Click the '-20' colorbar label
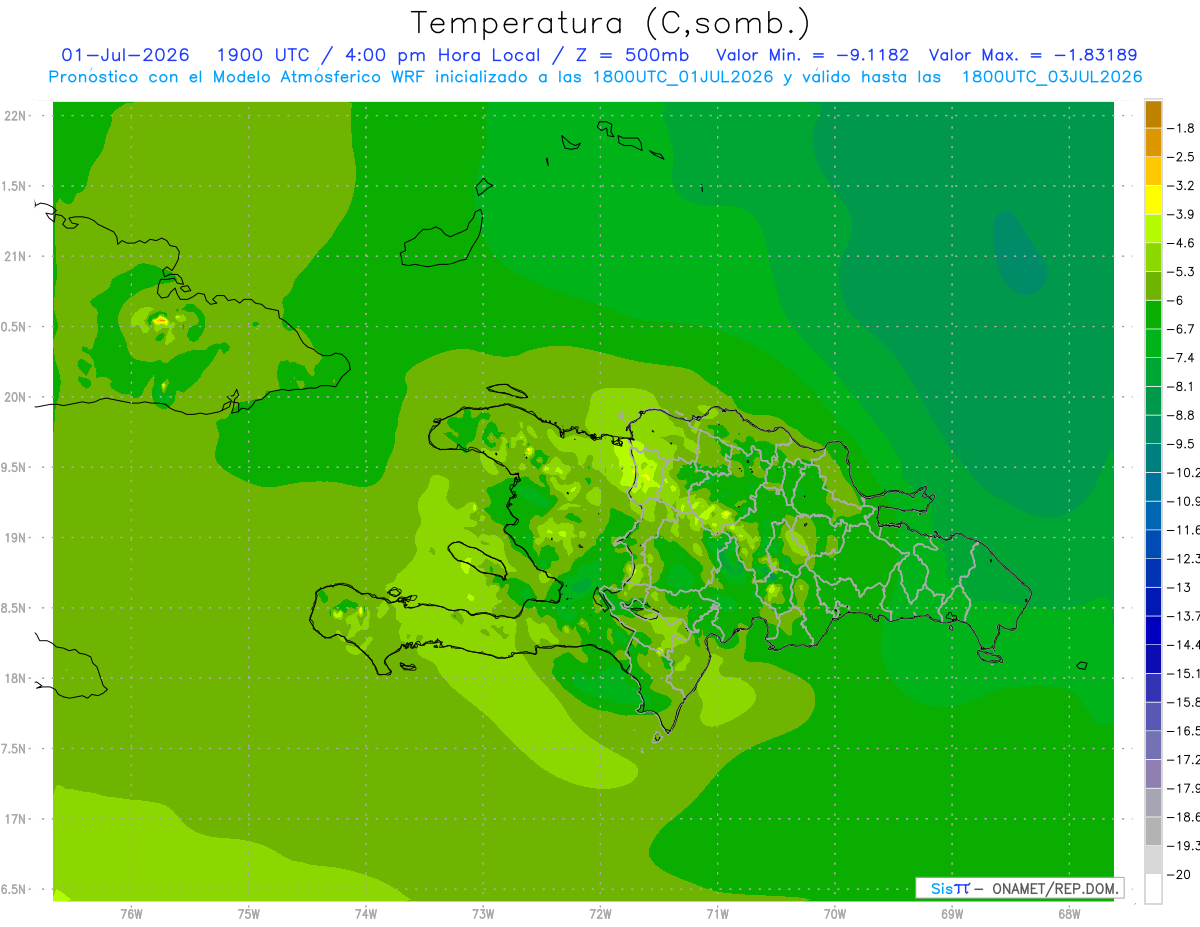Image resolution: width=1200 pixels, height=927 pixels. (1178, 874)
